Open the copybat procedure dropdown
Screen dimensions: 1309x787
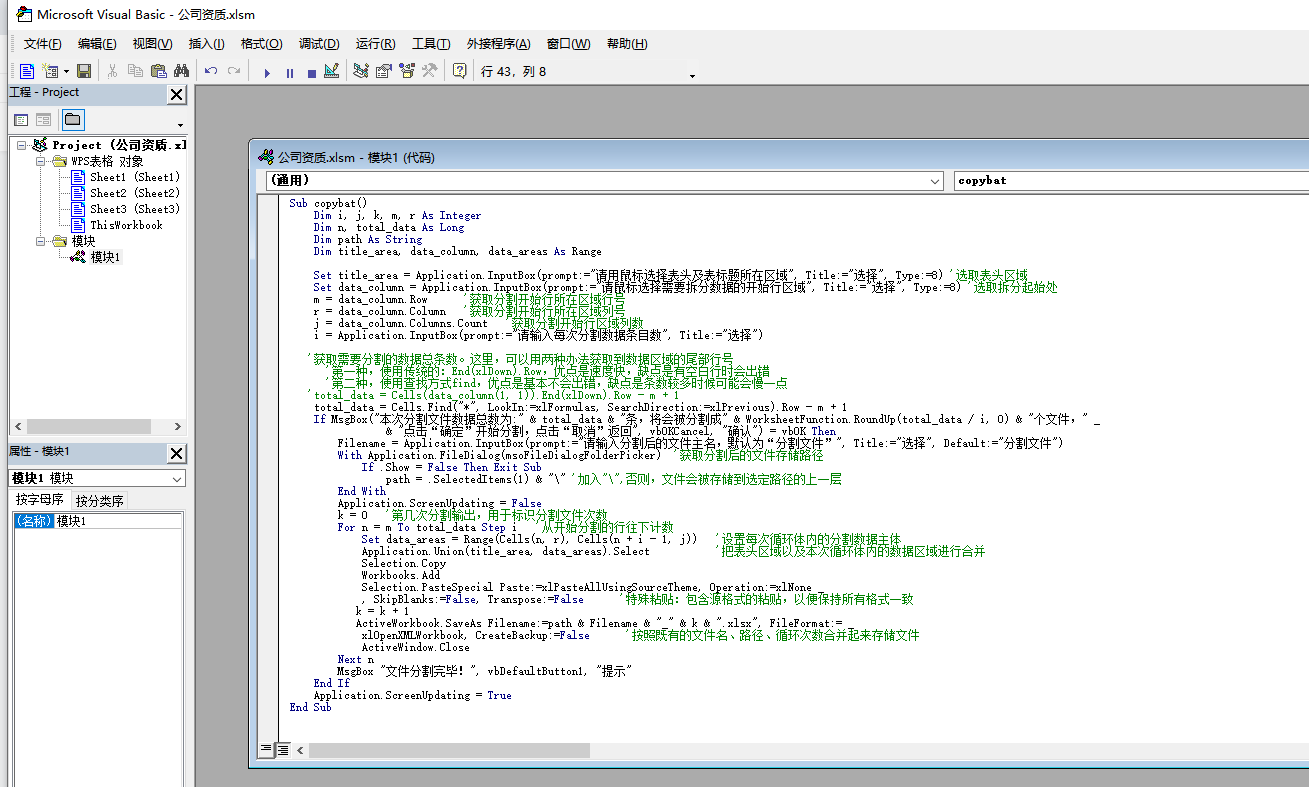[1130, 181]
